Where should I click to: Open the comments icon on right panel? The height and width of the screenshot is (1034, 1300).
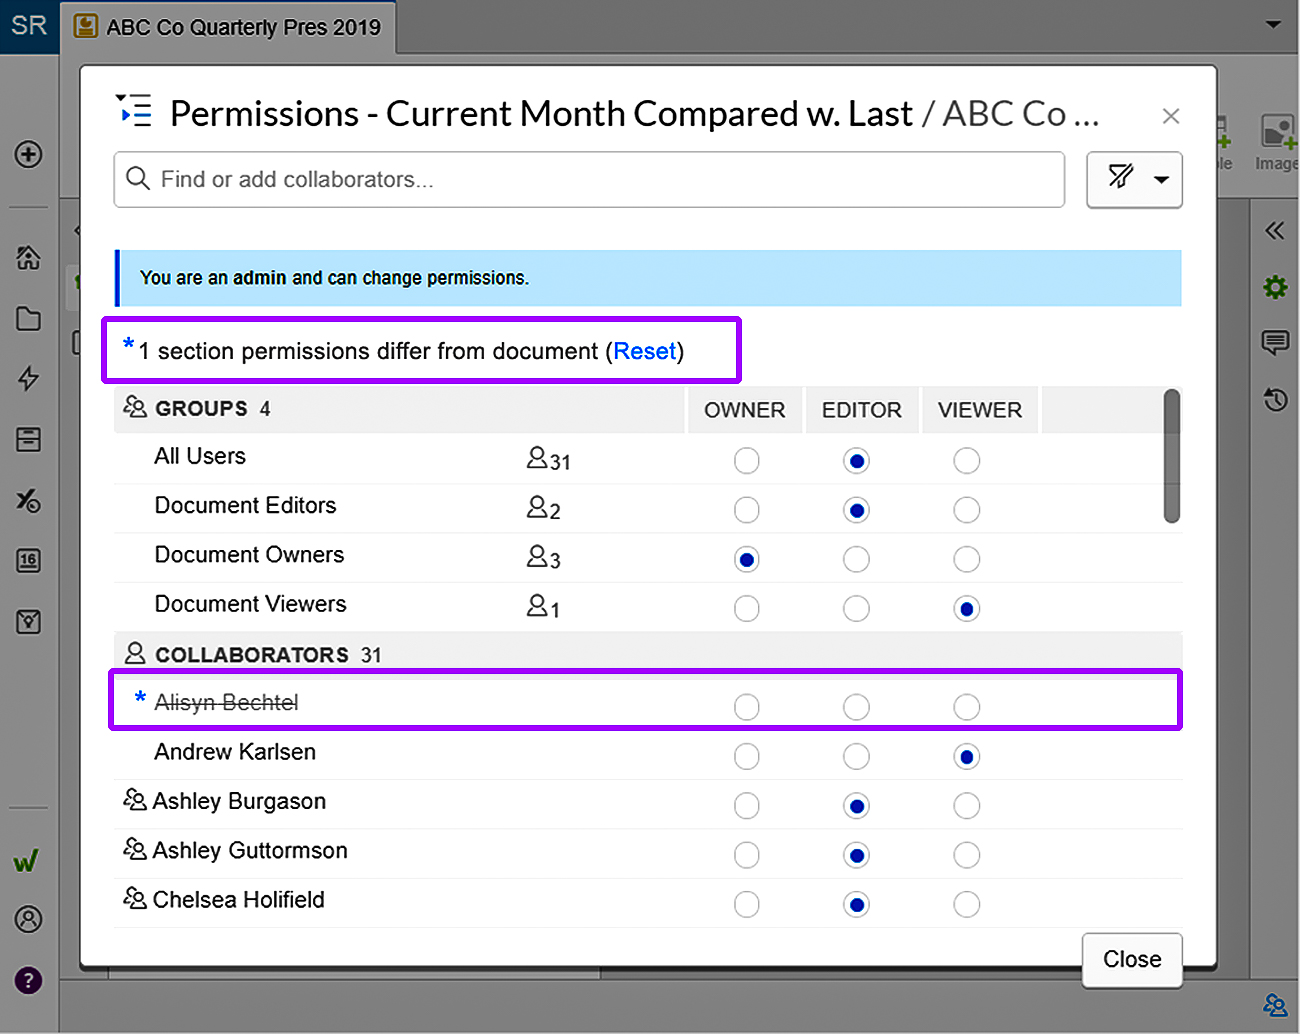[x=1275, y=343]
